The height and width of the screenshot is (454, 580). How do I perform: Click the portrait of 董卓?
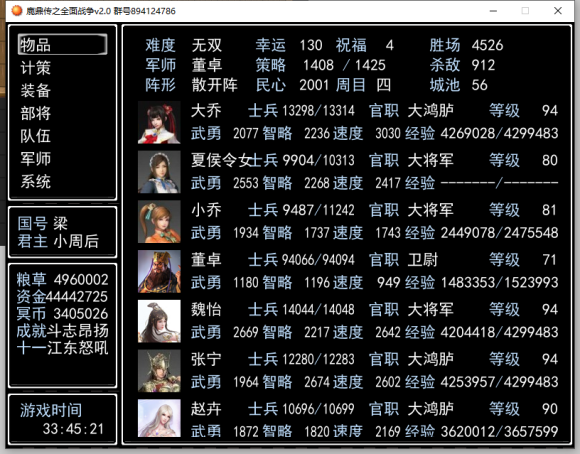click(159, 272)
